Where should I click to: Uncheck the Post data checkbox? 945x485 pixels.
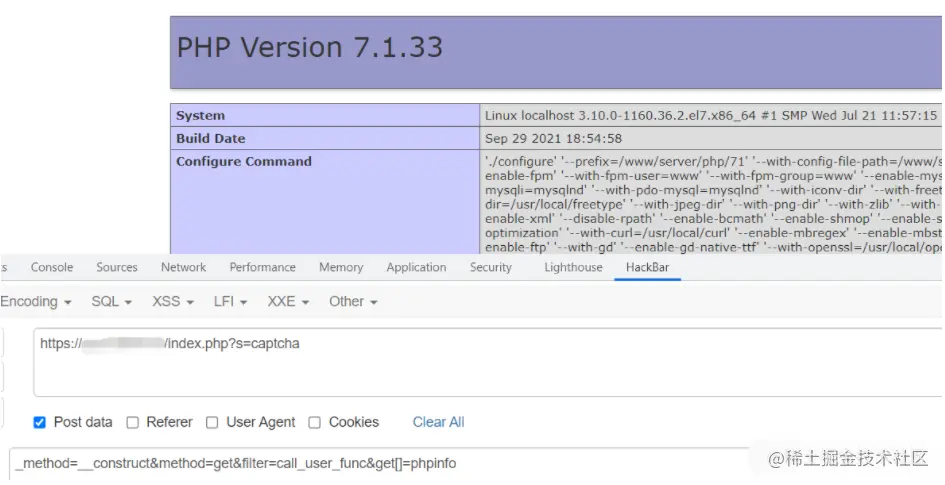point(40,423)
